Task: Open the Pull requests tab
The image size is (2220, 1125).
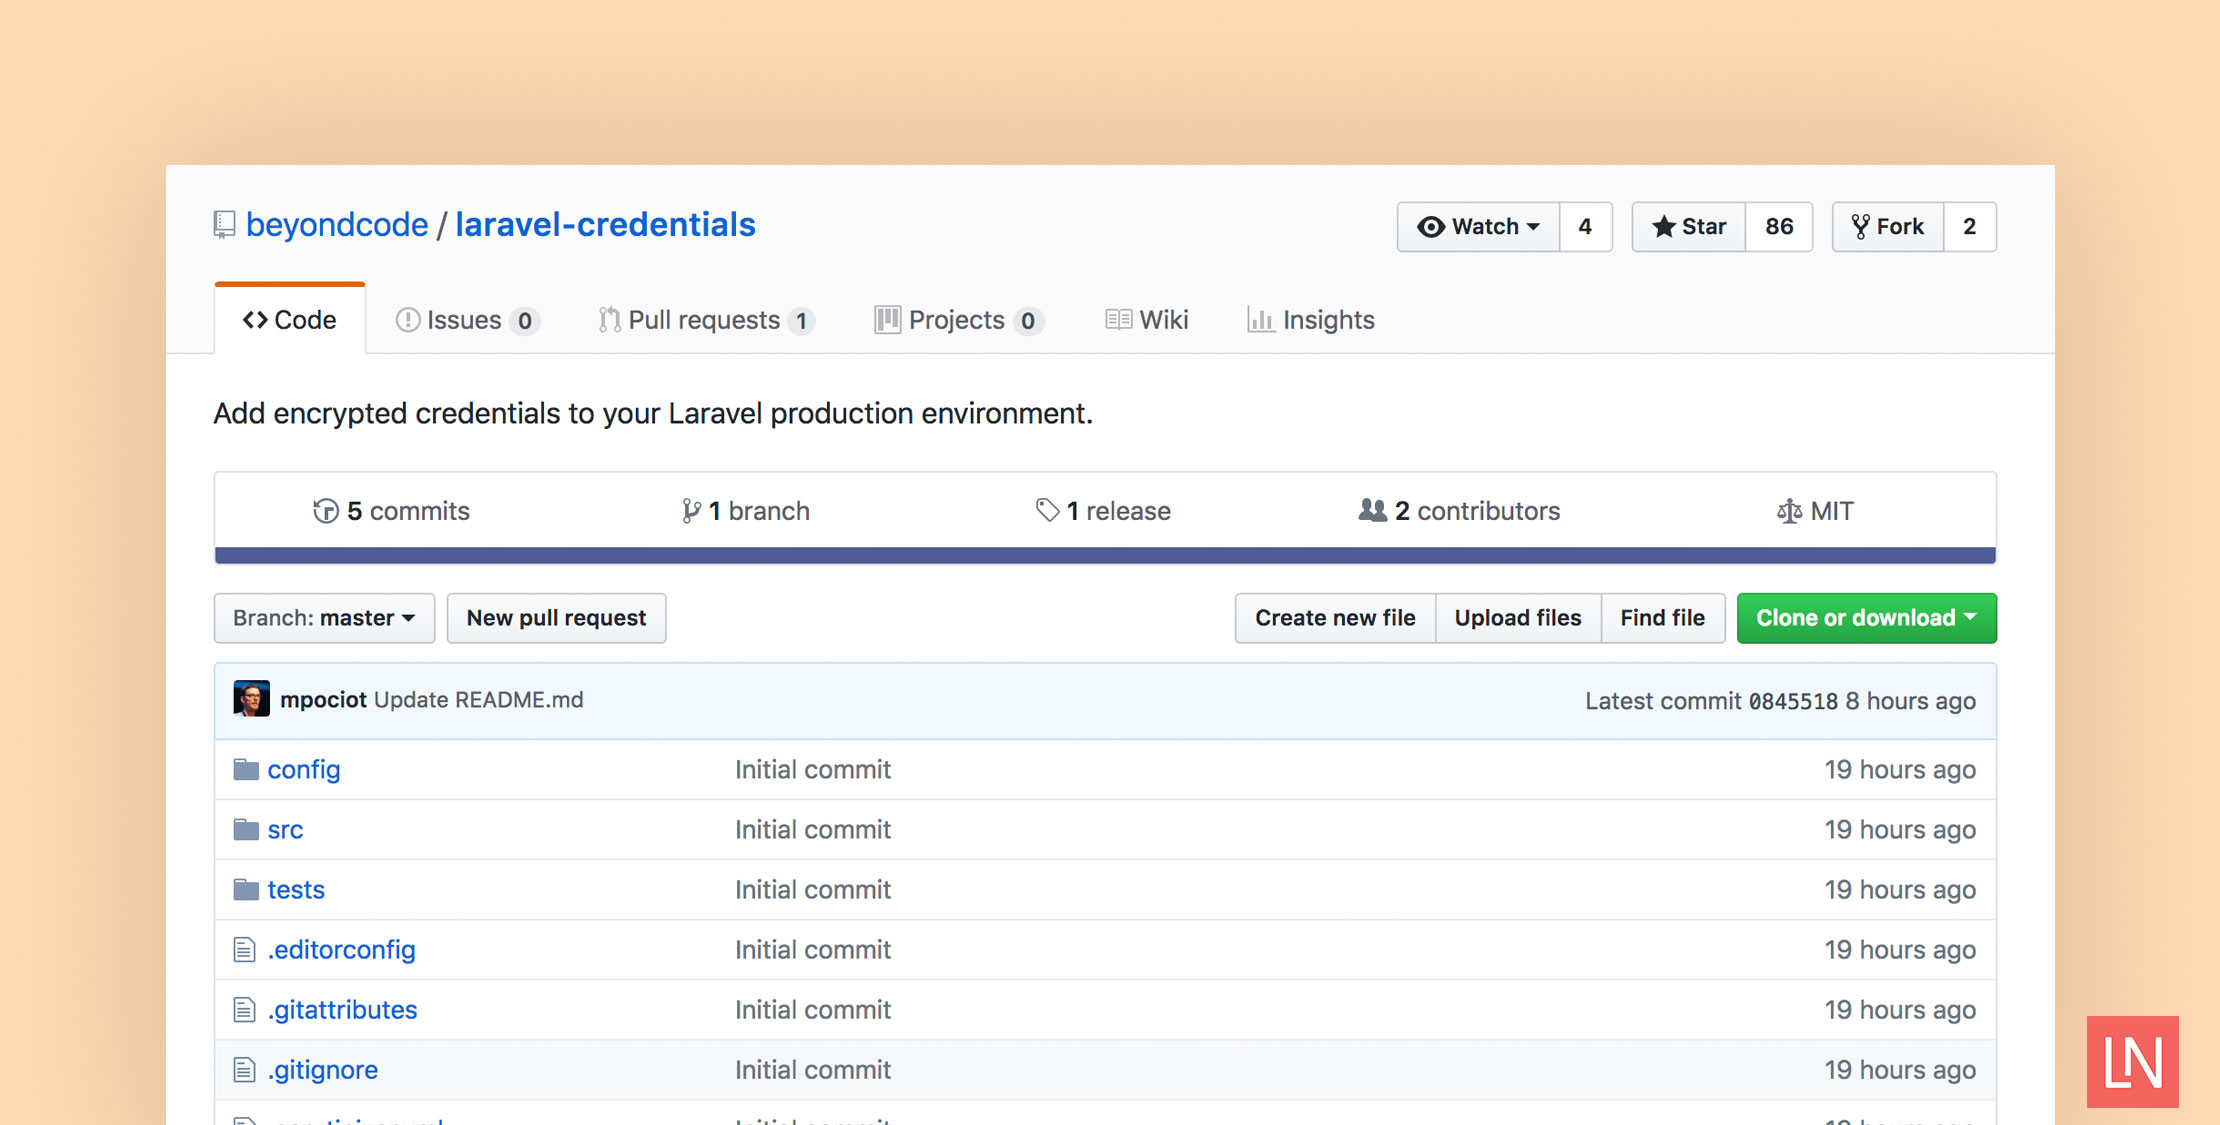Action: point(707,320)
